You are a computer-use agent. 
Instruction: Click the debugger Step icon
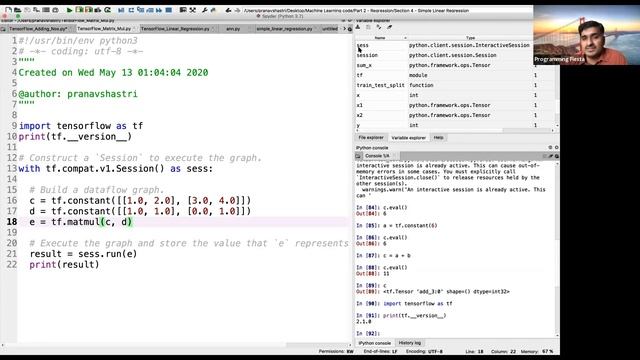(x=131, y=10)
